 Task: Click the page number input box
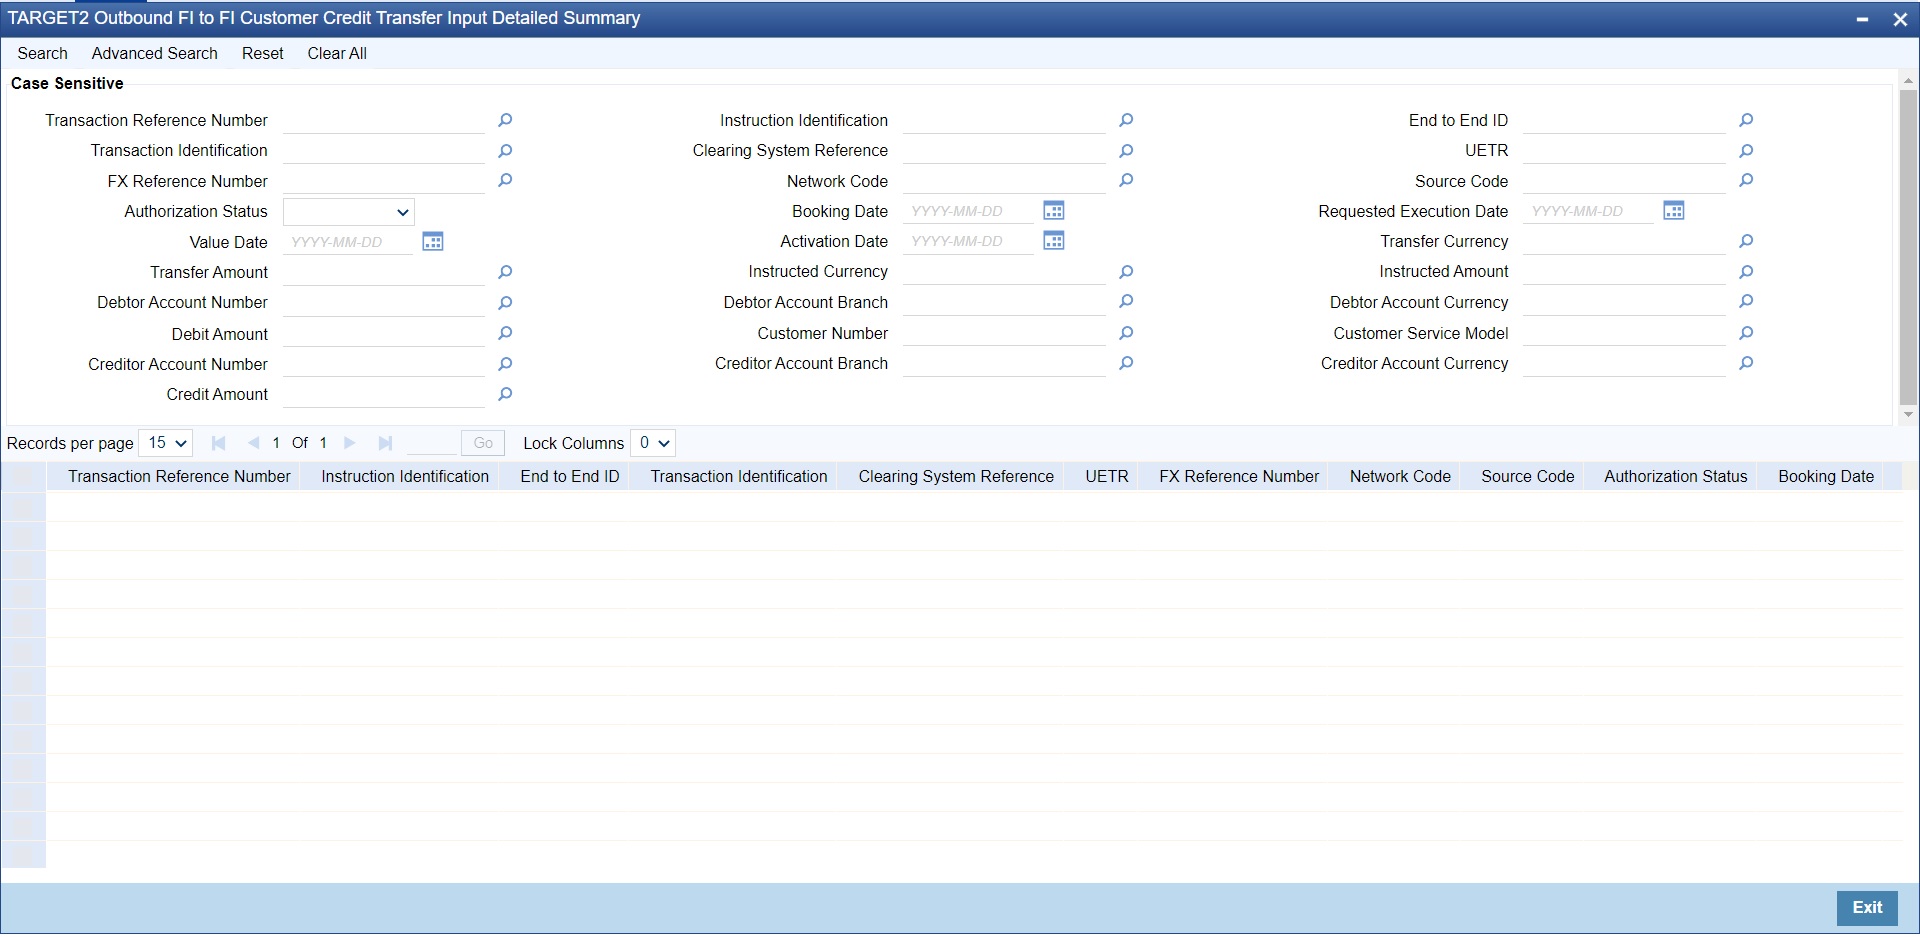click(x=432, y=443)
